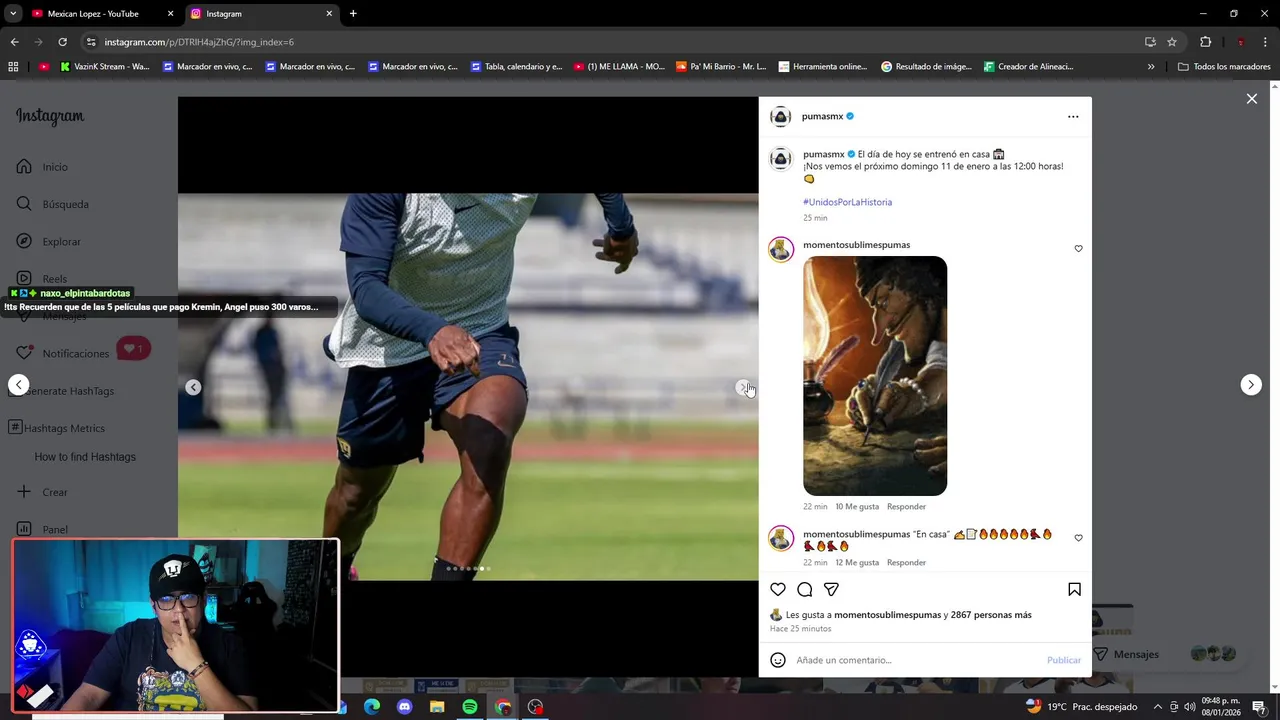Image resolution: width=1280 pixels, height=720 pixels.
Task: Like the "En casa" comment
Action: click(x=1078, y=538)
